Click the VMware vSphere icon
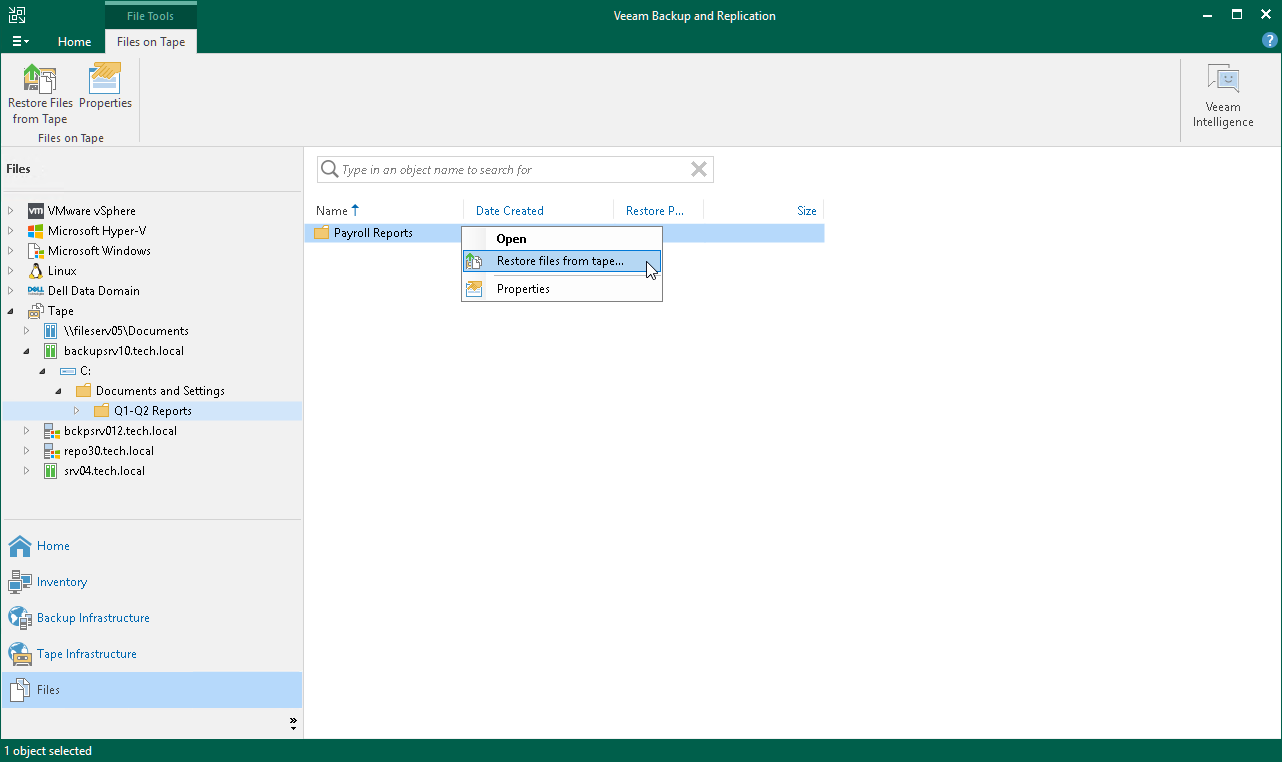Viewport: 1282px width, 762px height. pos(36,211)
